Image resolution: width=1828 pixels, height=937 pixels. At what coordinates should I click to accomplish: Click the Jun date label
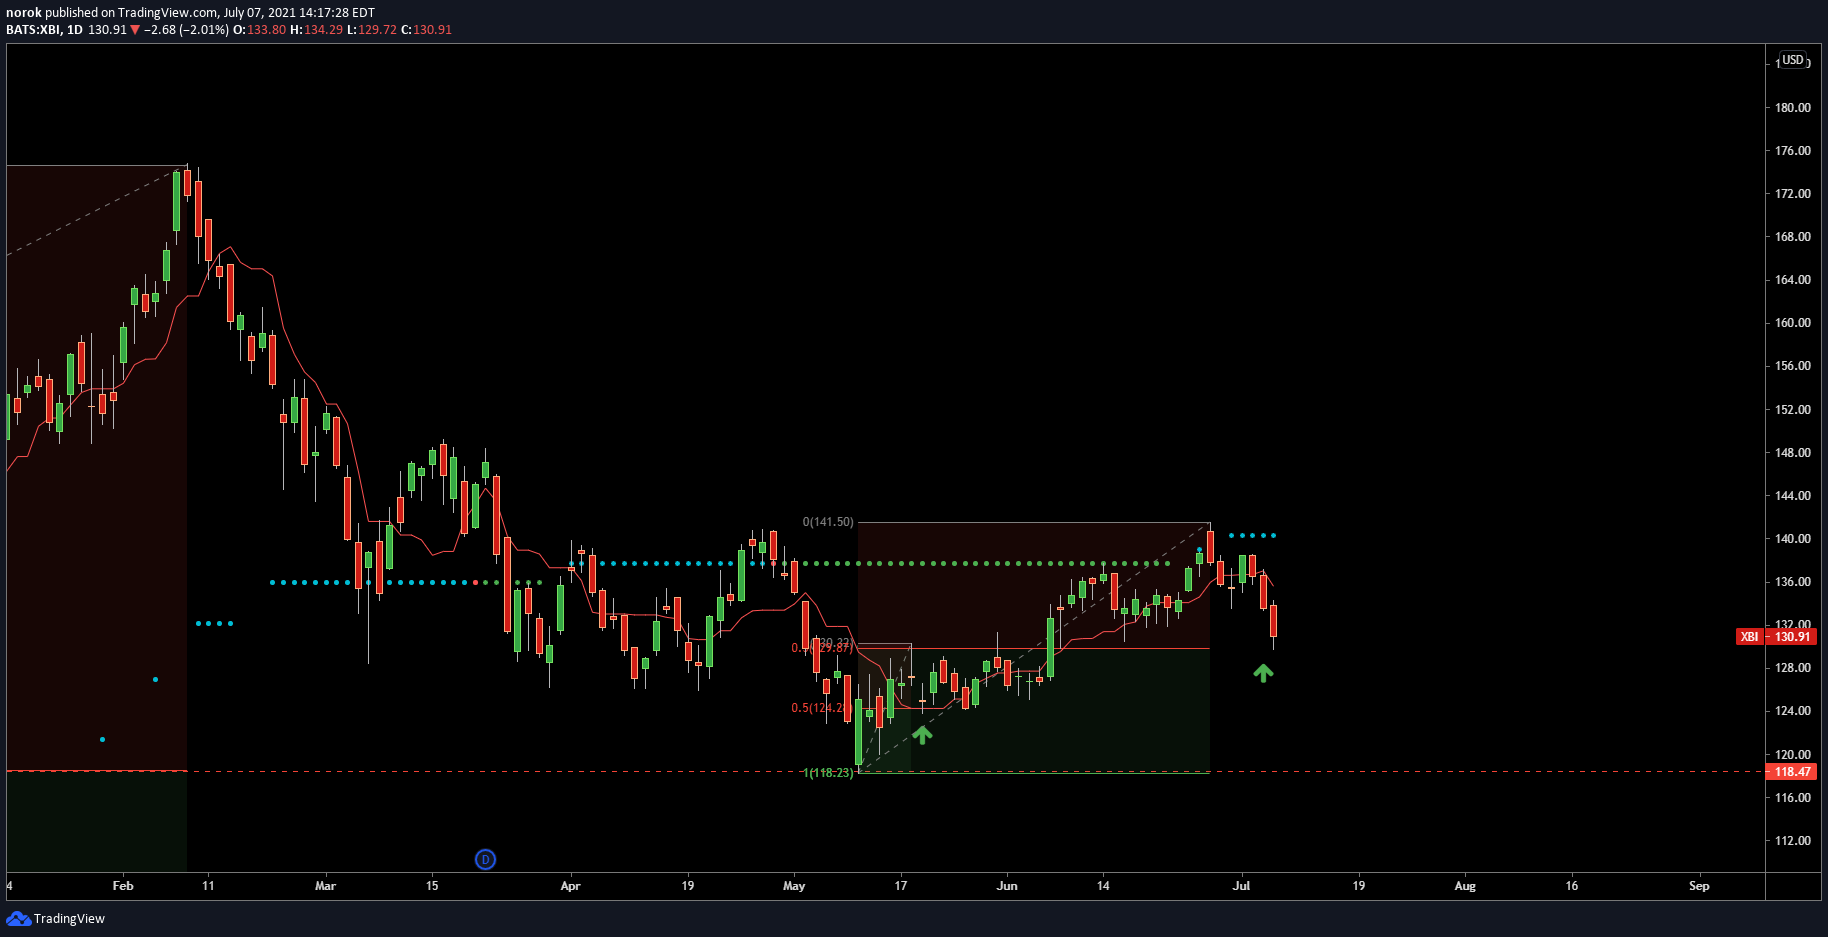click(1007, 885)
